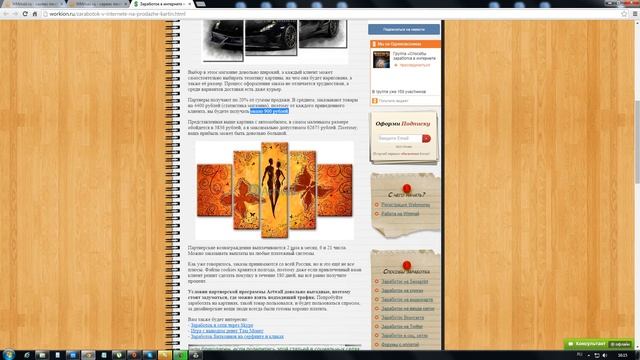Open the Заработок на вводе капчи link
The height and width of the screenshot is (360, 640).
408,309
